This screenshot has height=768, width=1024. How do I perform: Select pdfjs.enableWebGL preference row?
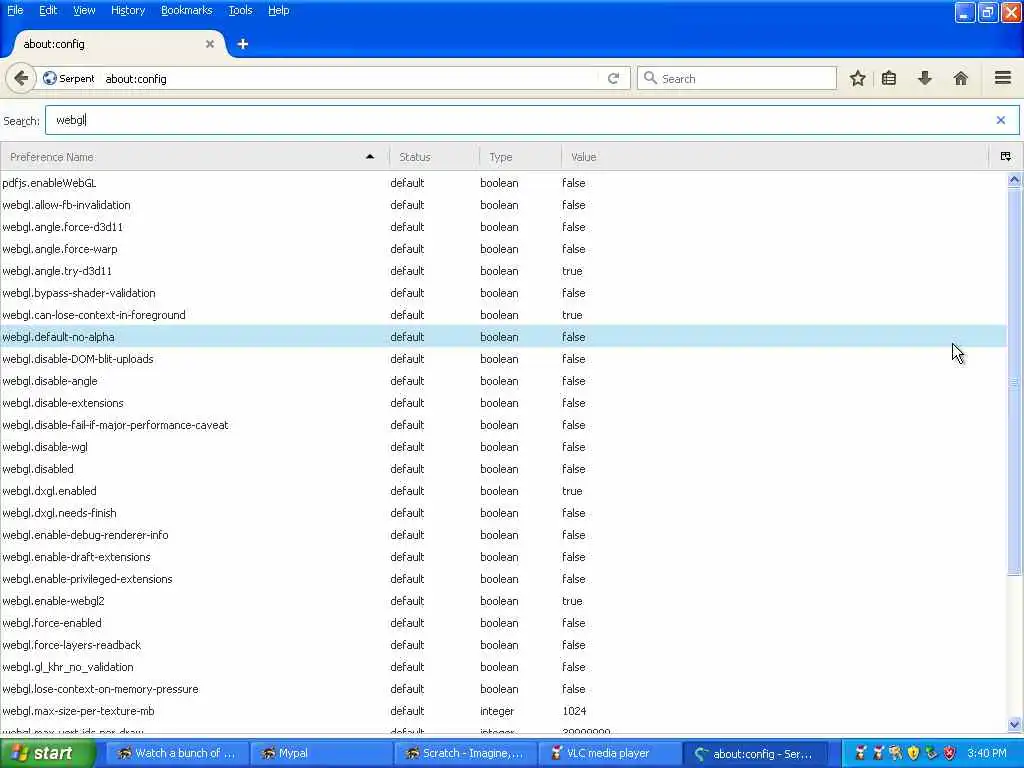(x=503, y=183)
